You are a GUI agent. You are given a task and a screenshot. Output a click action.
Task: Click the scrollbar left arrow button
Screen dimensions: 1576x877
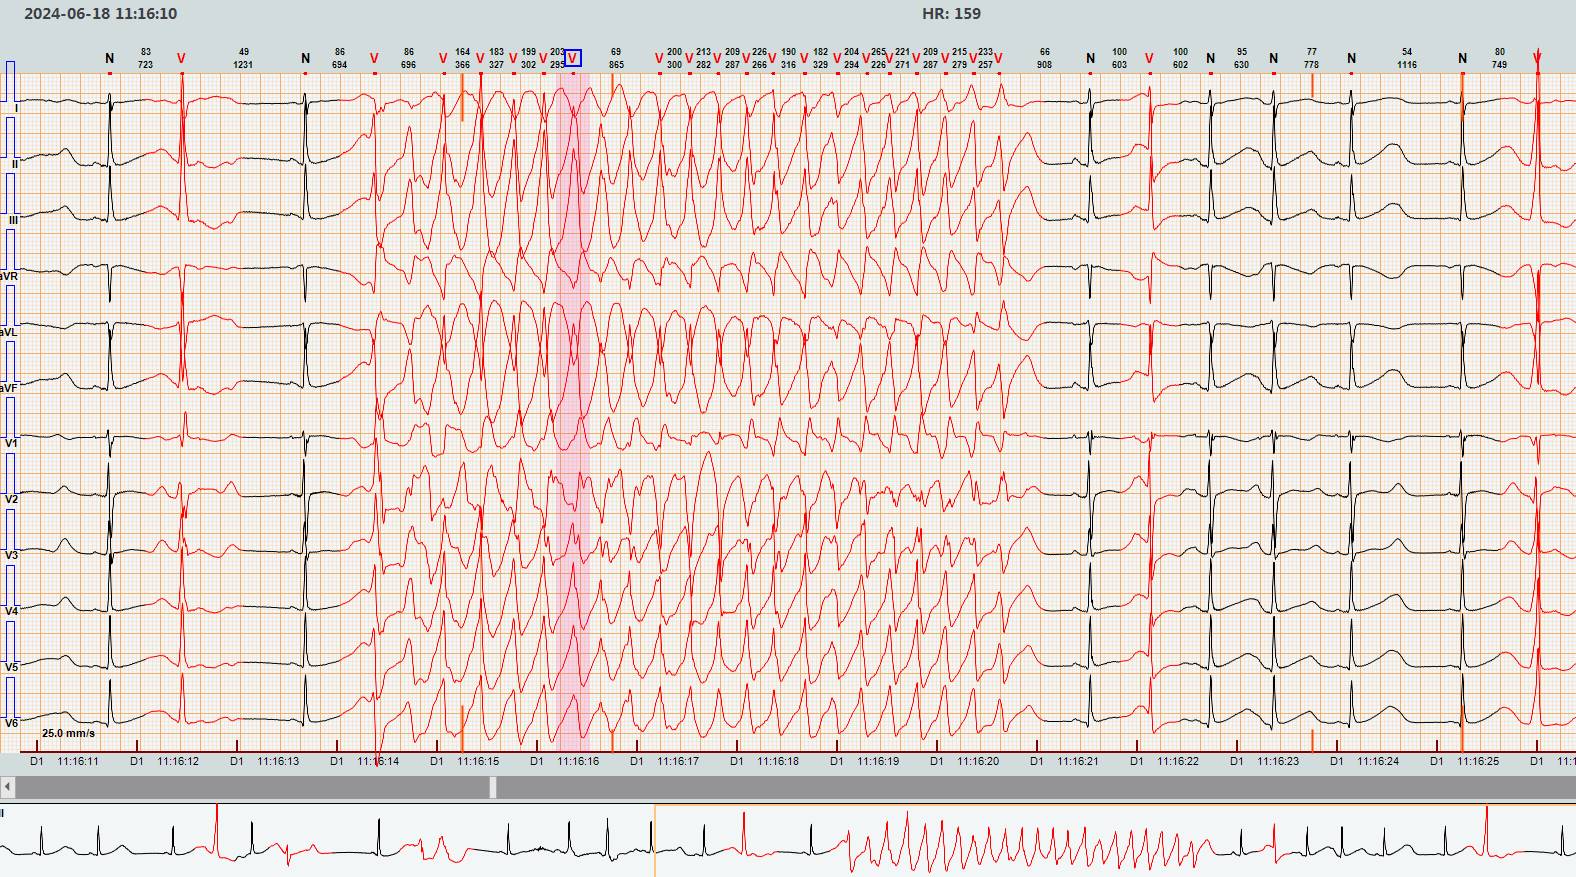(7, 787)
